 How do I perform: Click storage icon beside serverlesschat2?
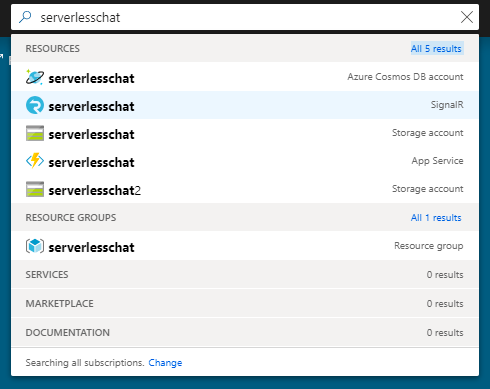click(x=35, y=189)
